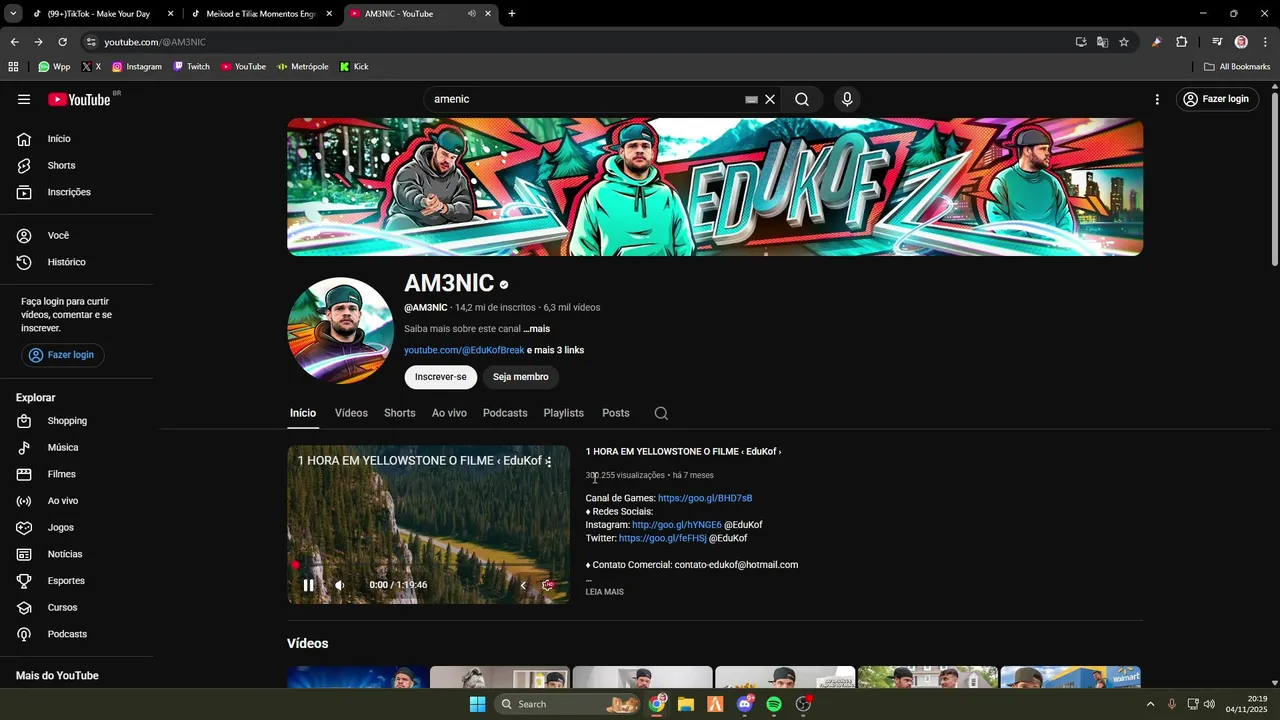This screenshot has width=1280, height=720.
Task: Open Discord from the Windows taskbar
Action: coord(745,704)
